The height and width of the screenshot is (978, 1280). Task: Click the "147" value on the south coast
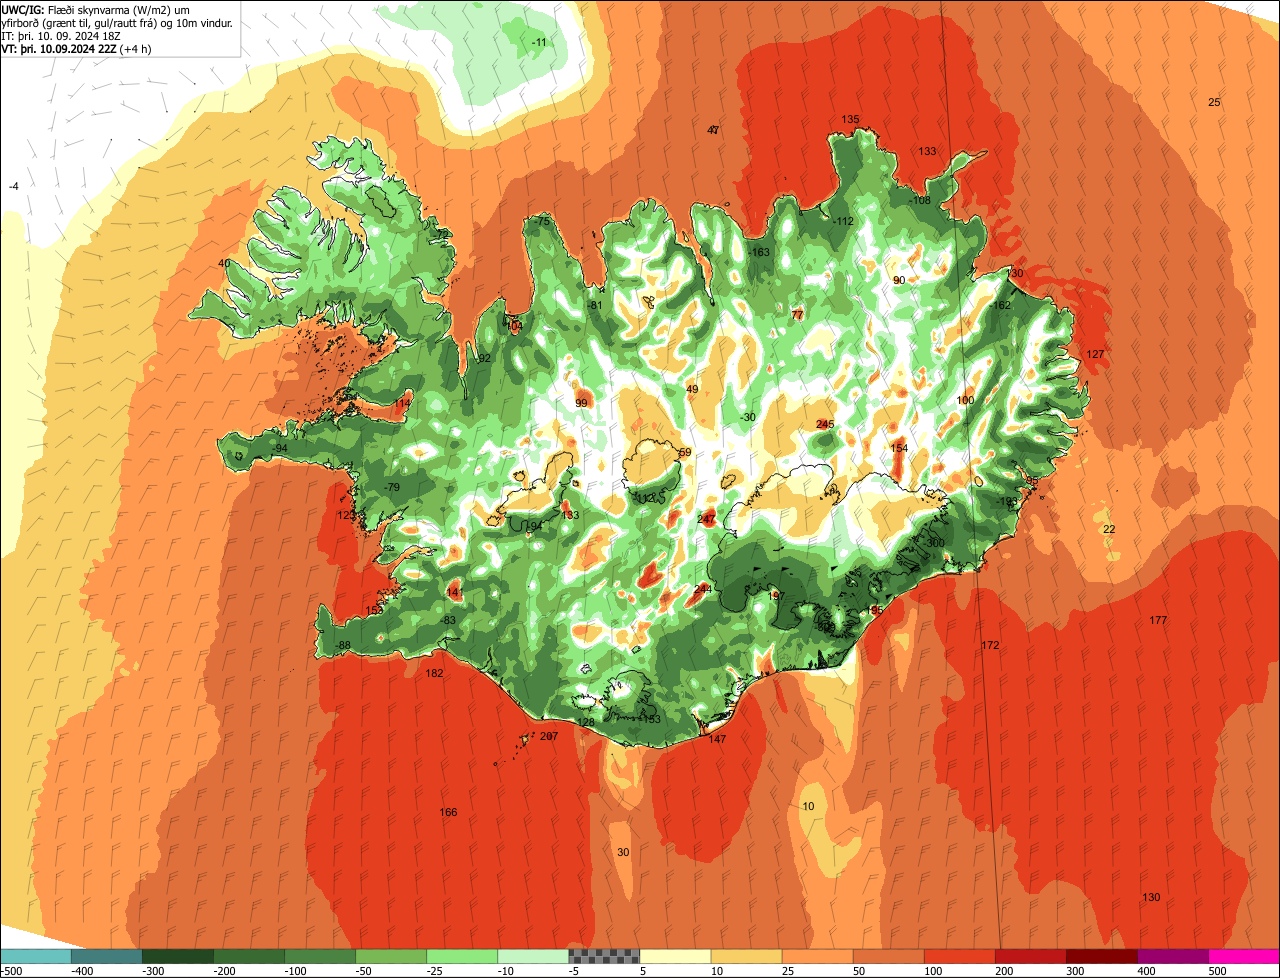coord(717,739)
